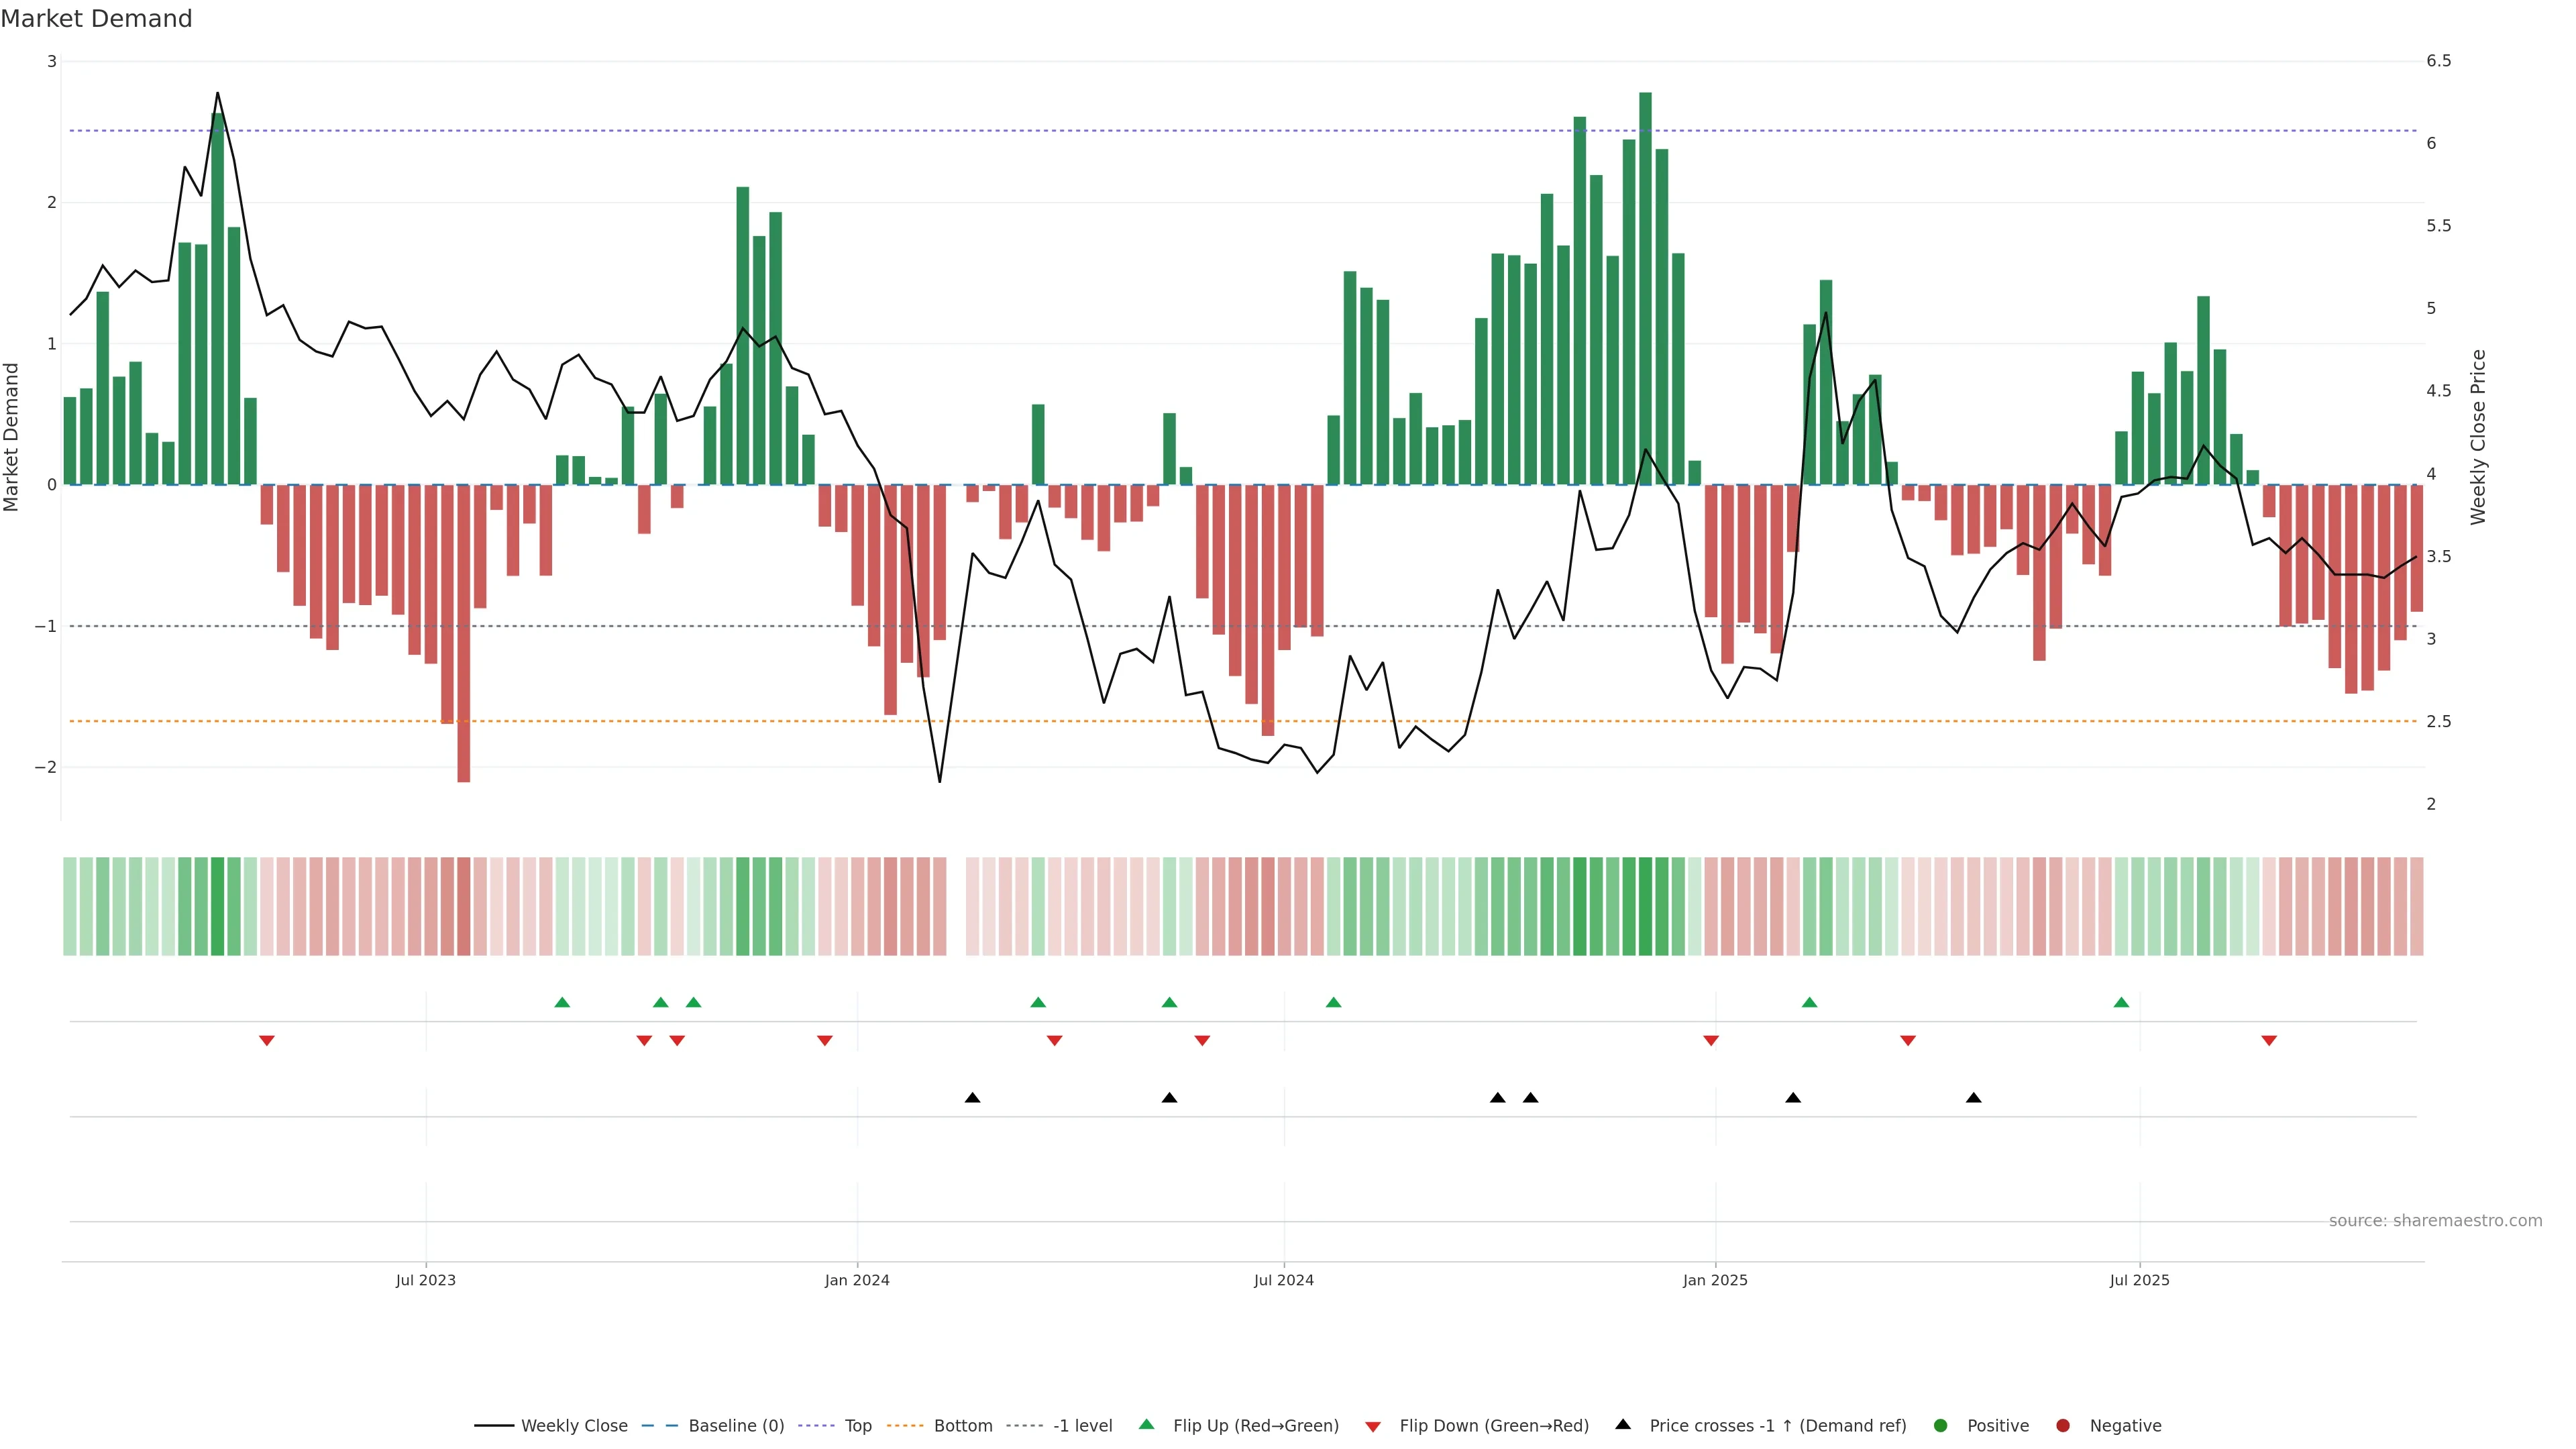The image size is (2576, 1449).
Task: Click the green Flip Up legend triangle icon
Action: tap(1147, 1424)
